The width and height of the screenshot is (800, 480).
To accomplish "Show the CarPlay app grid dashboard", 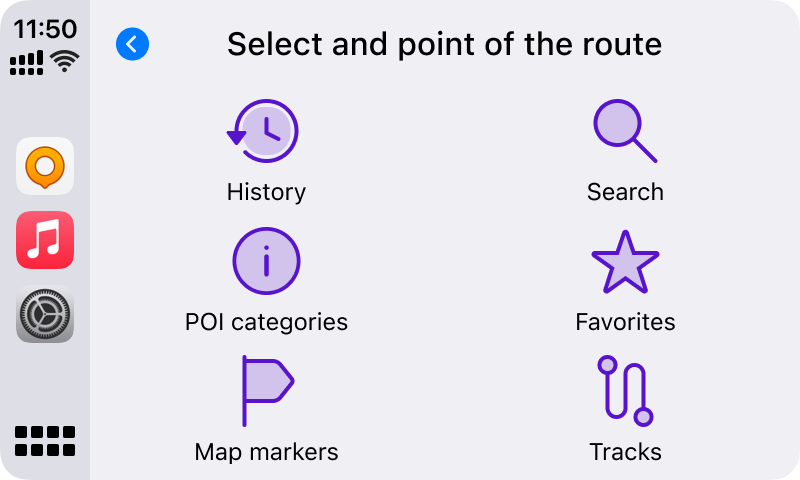I will tap(45, 441).
